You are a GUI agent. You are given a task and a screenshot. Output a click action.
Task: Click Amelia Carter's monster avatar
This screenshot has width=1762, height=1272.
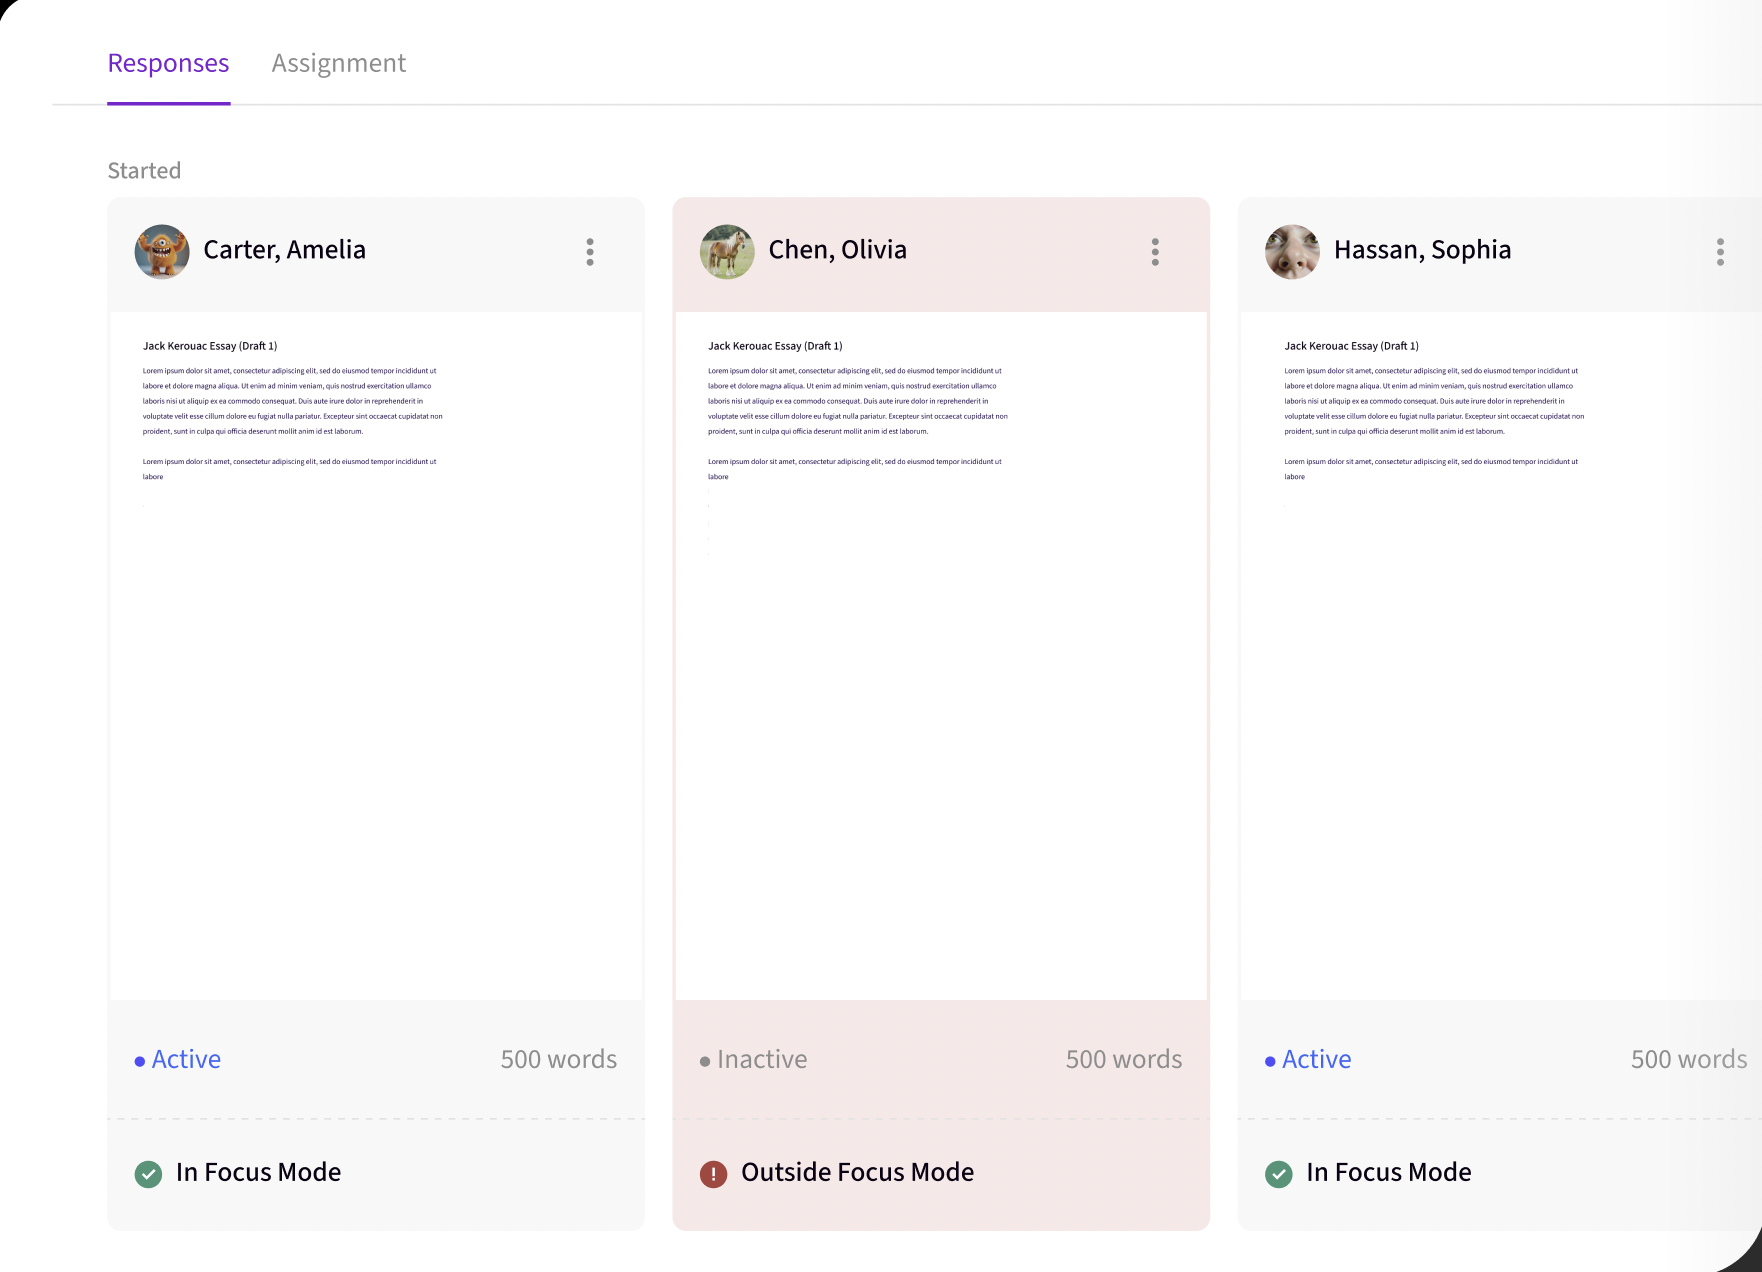162,252
